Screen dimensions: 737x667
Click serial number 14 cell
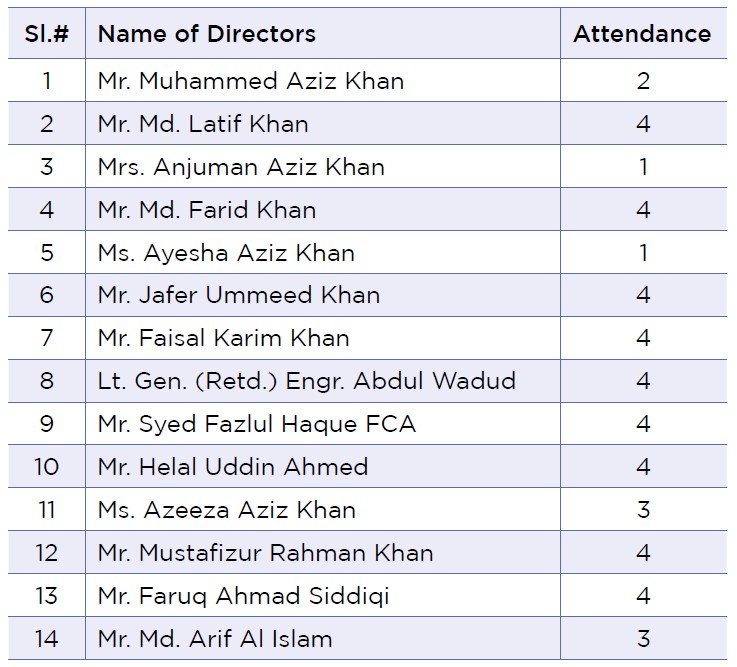47,639
